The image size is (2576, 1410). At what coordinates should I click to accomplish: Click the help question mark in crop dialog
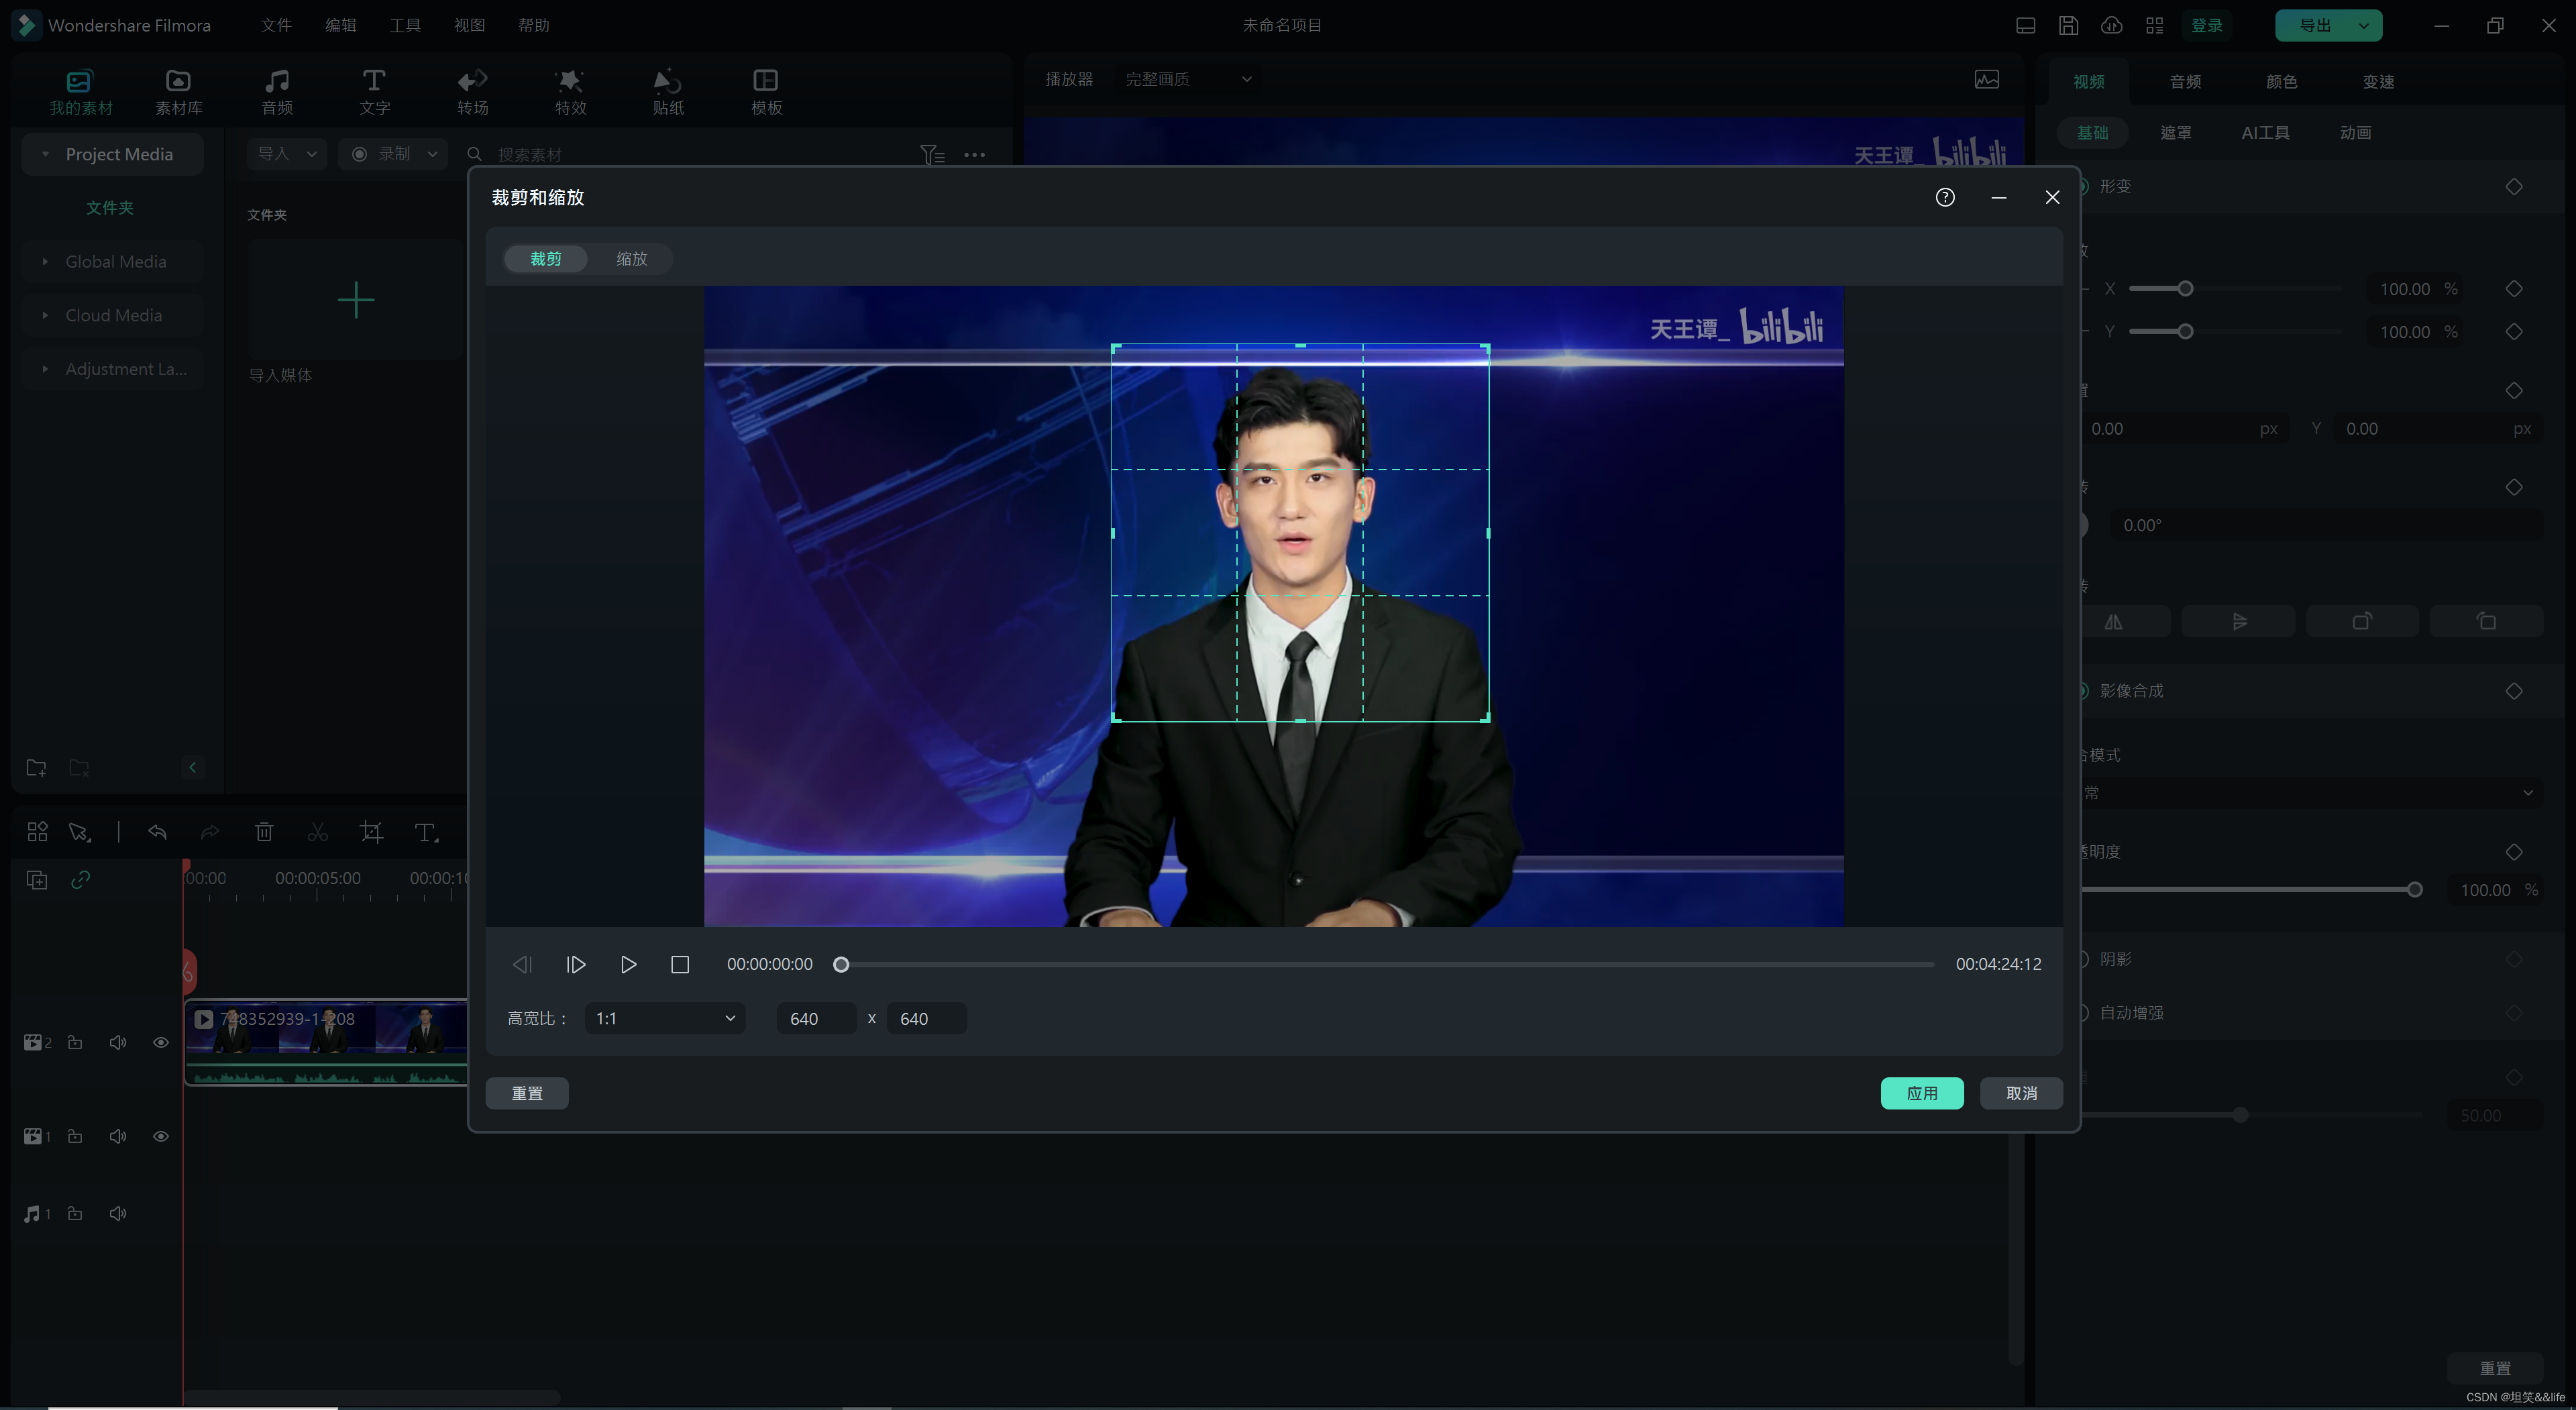[x=1944, y=197]
